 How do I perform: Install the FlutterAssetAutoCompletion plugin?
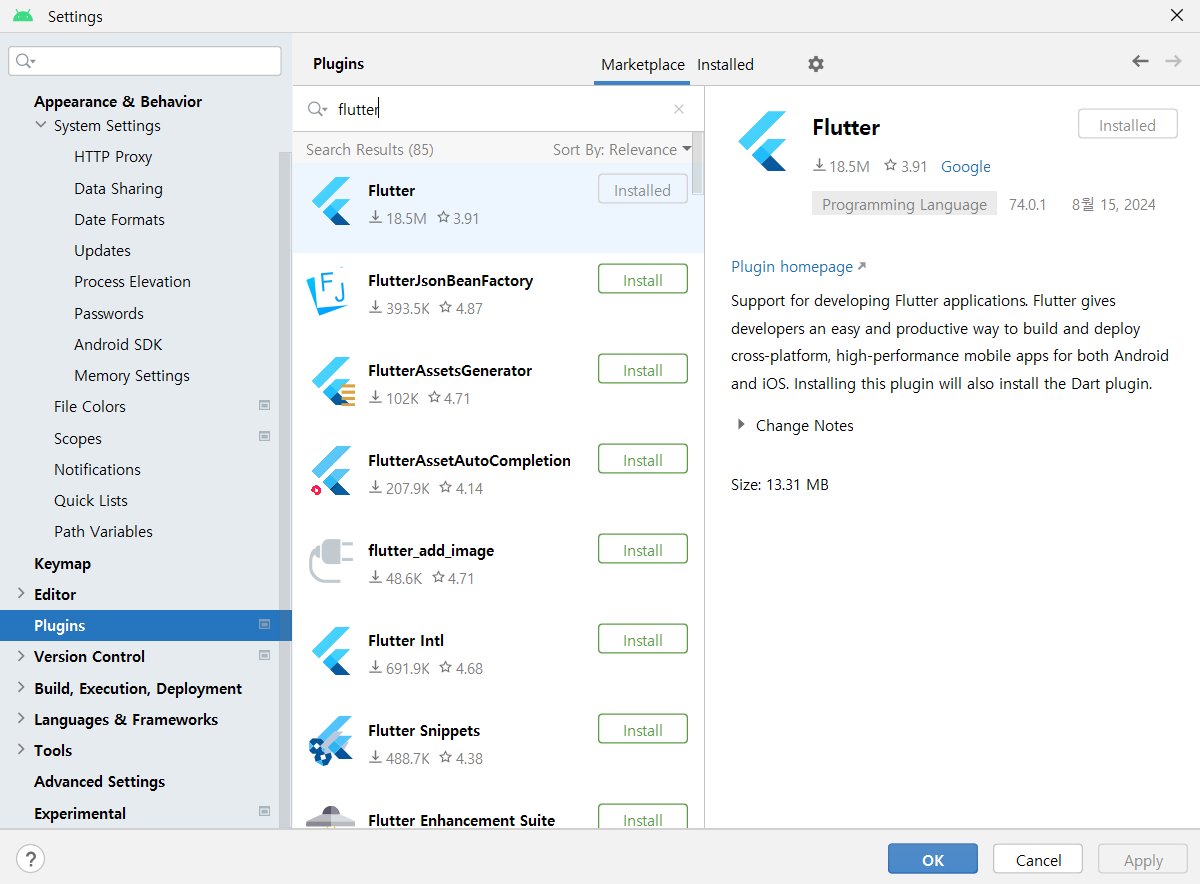coord(643,459)
